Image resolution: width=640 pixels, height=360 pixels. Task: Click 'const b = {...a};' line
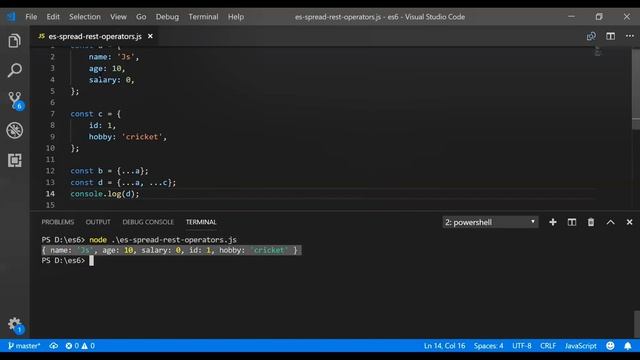[109, 171]
